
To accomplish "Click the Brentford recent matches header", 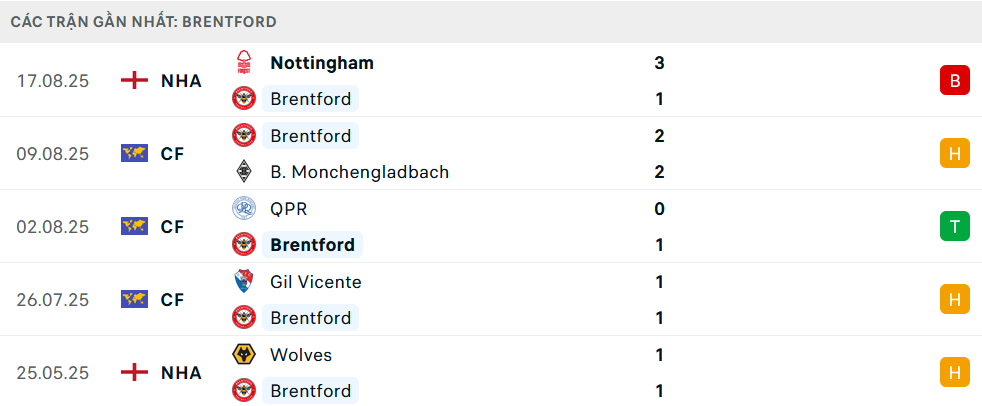I will (x=144, y=21).
